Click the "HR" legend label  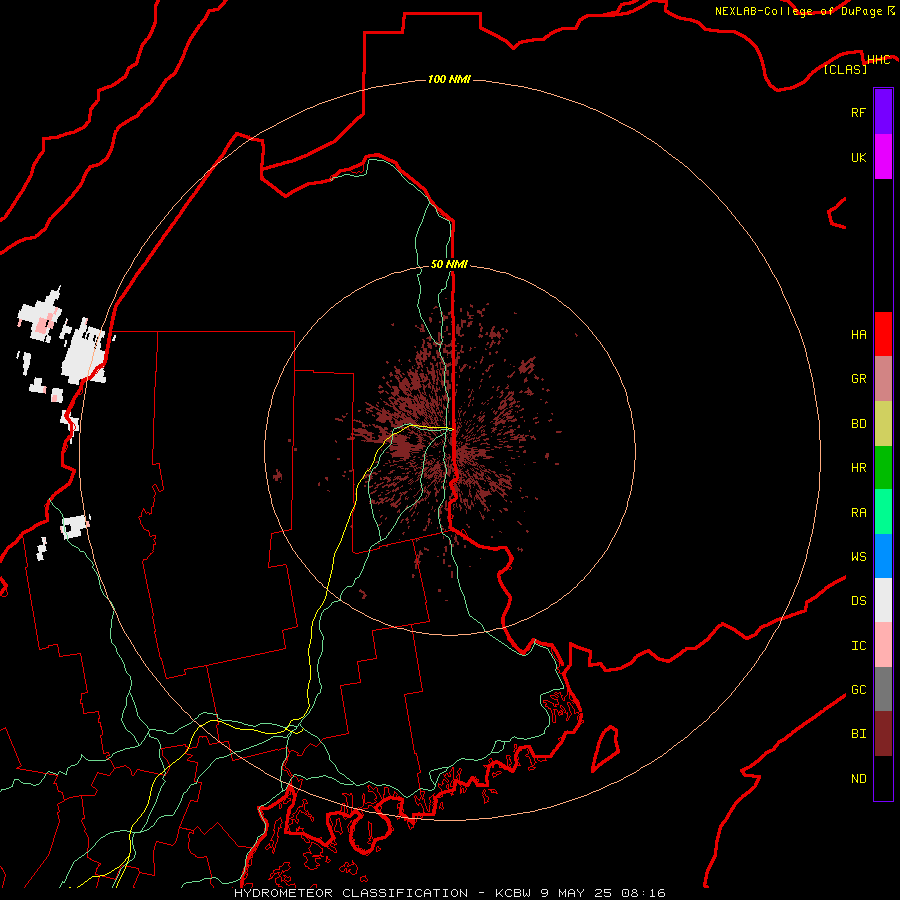click(858, 468)
